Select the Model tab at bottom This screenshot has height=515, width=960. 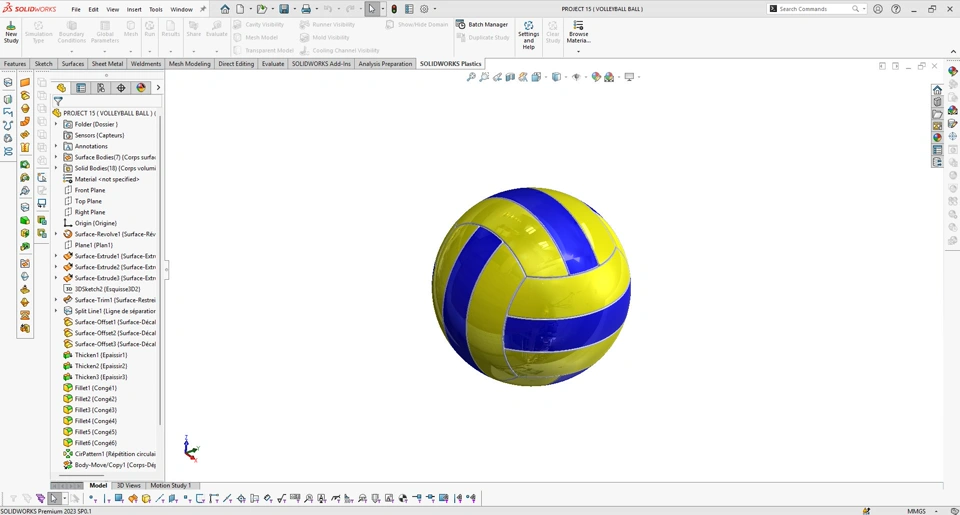(98, 485)
